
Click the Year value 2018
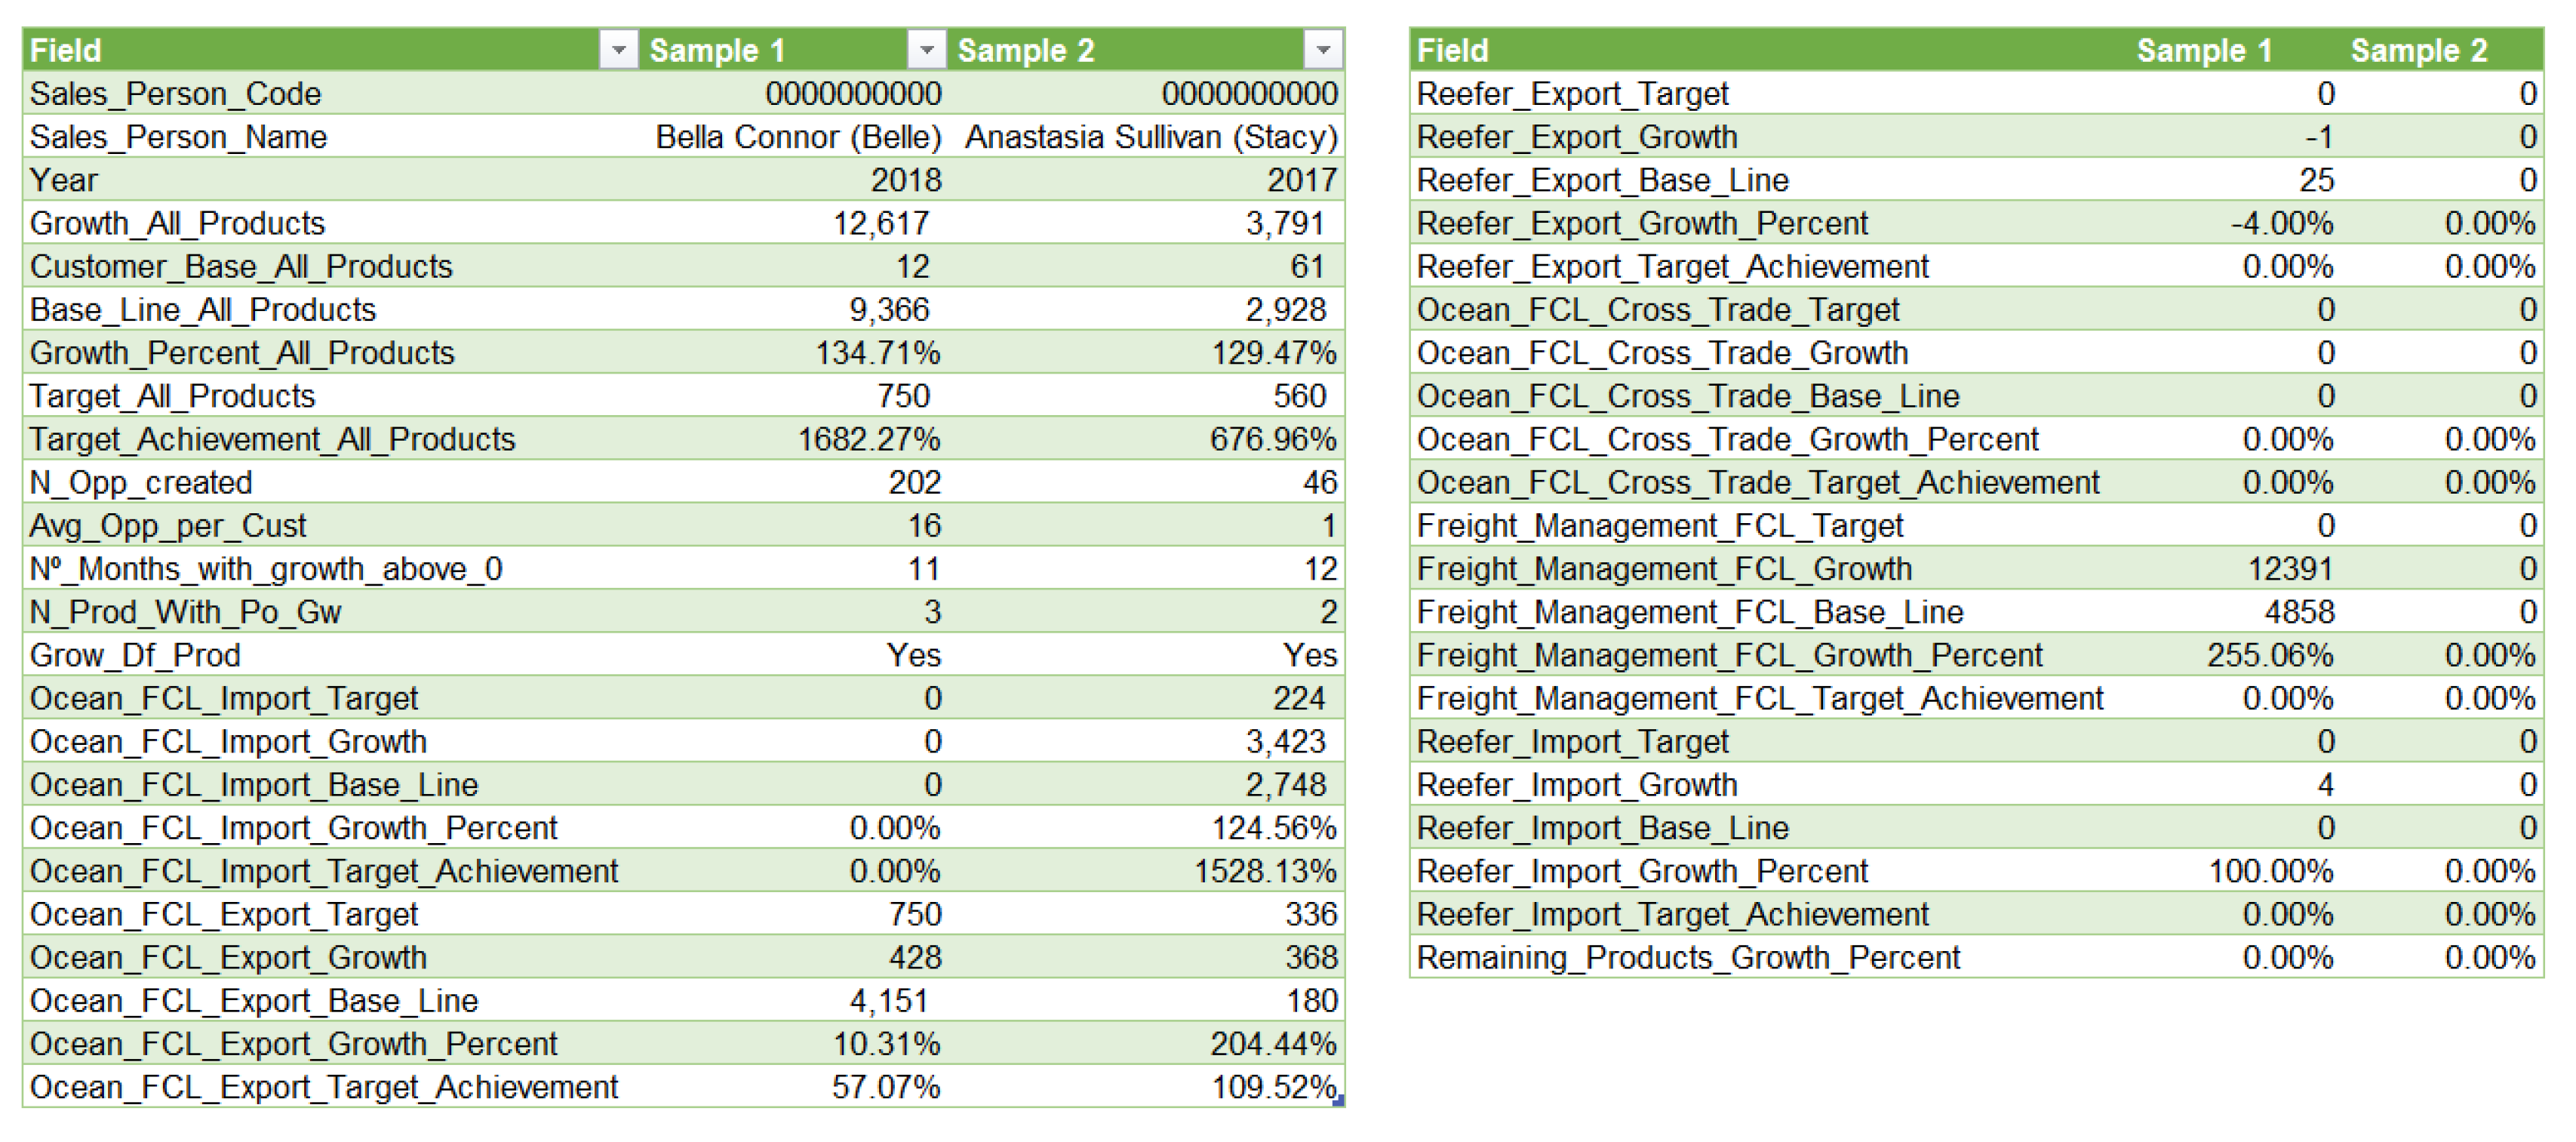[x=905, y=180]
